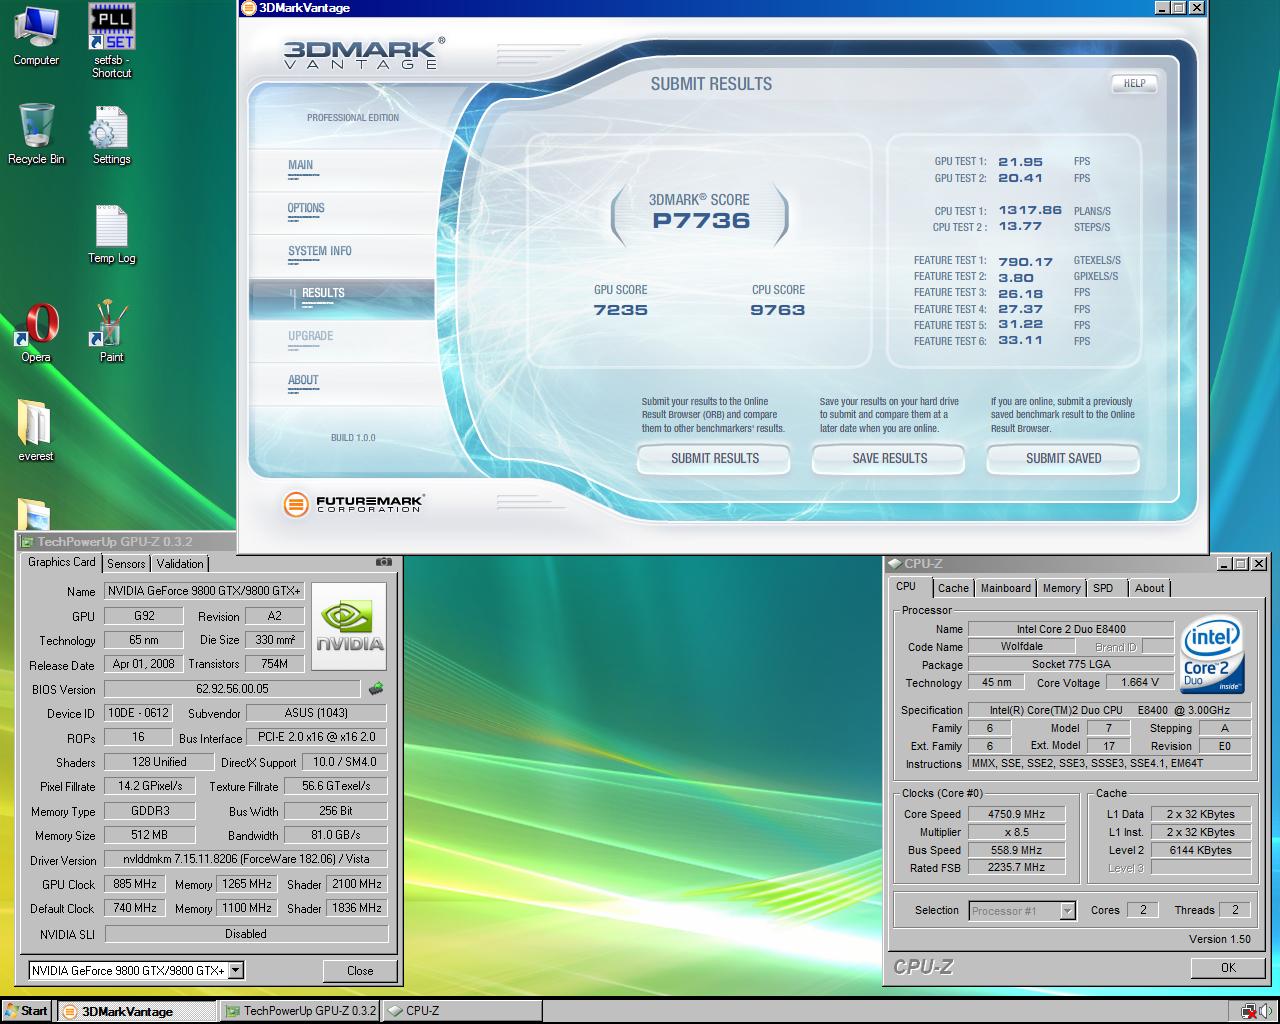
Task: Click the GPU-Z BIOS Version field
Action: 232,689
